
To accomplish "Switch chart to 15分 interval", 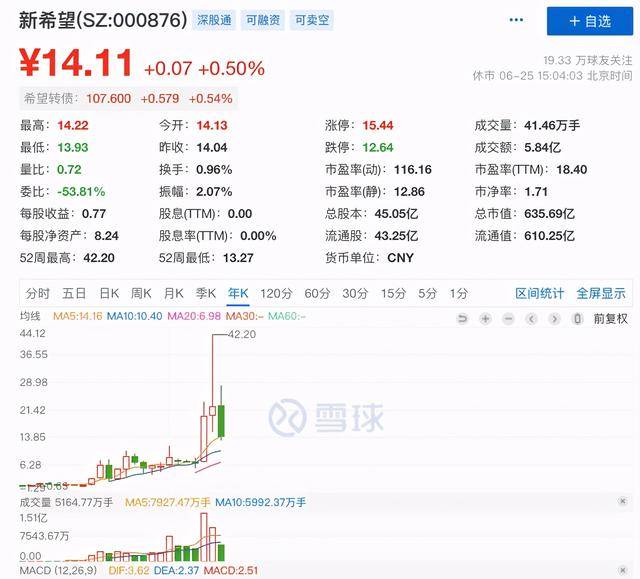I will point(393,293).
